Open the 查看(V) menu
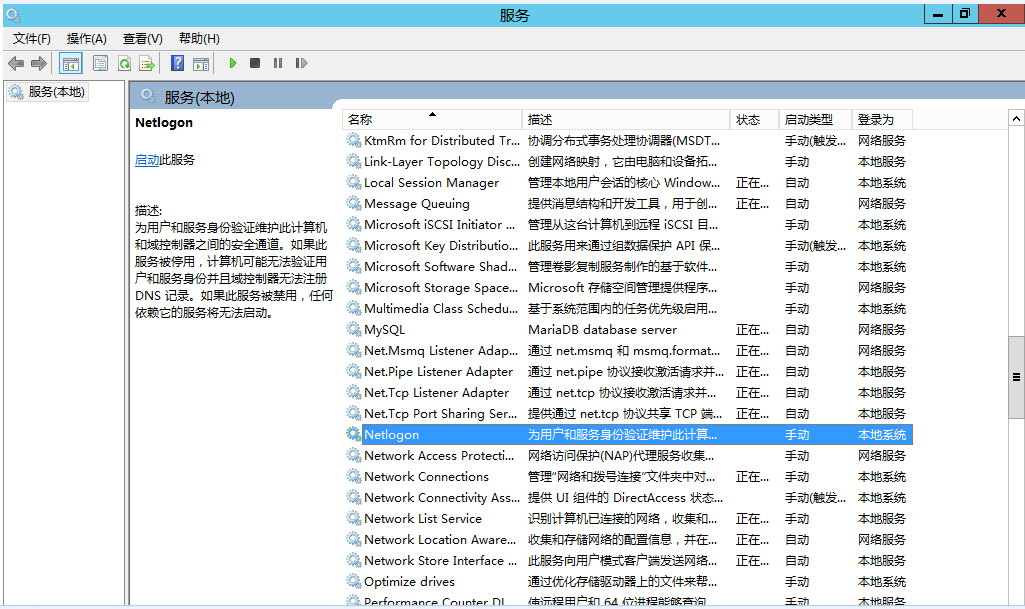1025x609 pixels. [142, 38]
